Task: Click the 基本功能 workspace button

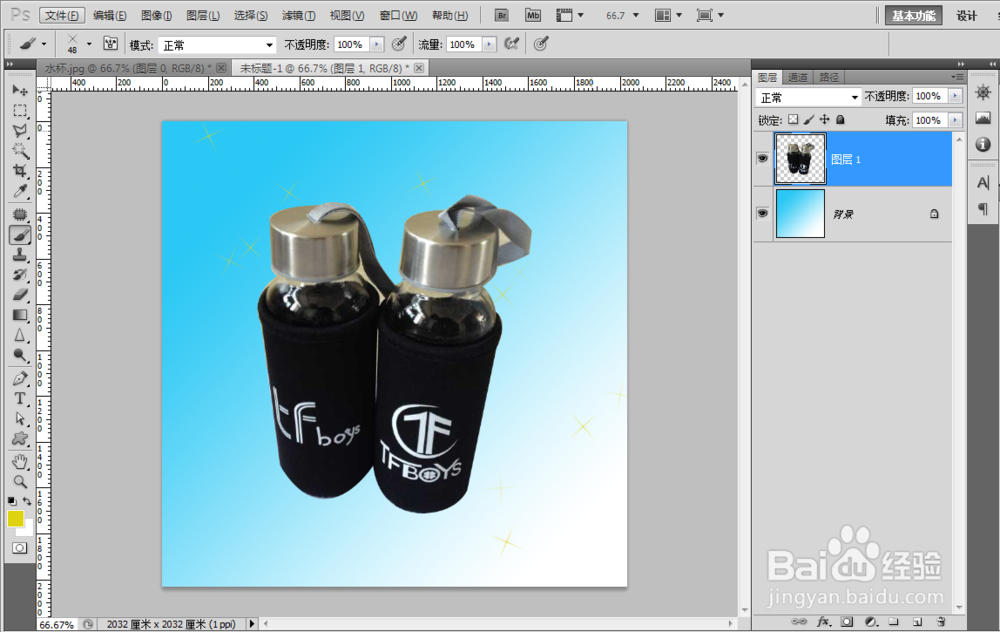Action: [x=913, y=15]
